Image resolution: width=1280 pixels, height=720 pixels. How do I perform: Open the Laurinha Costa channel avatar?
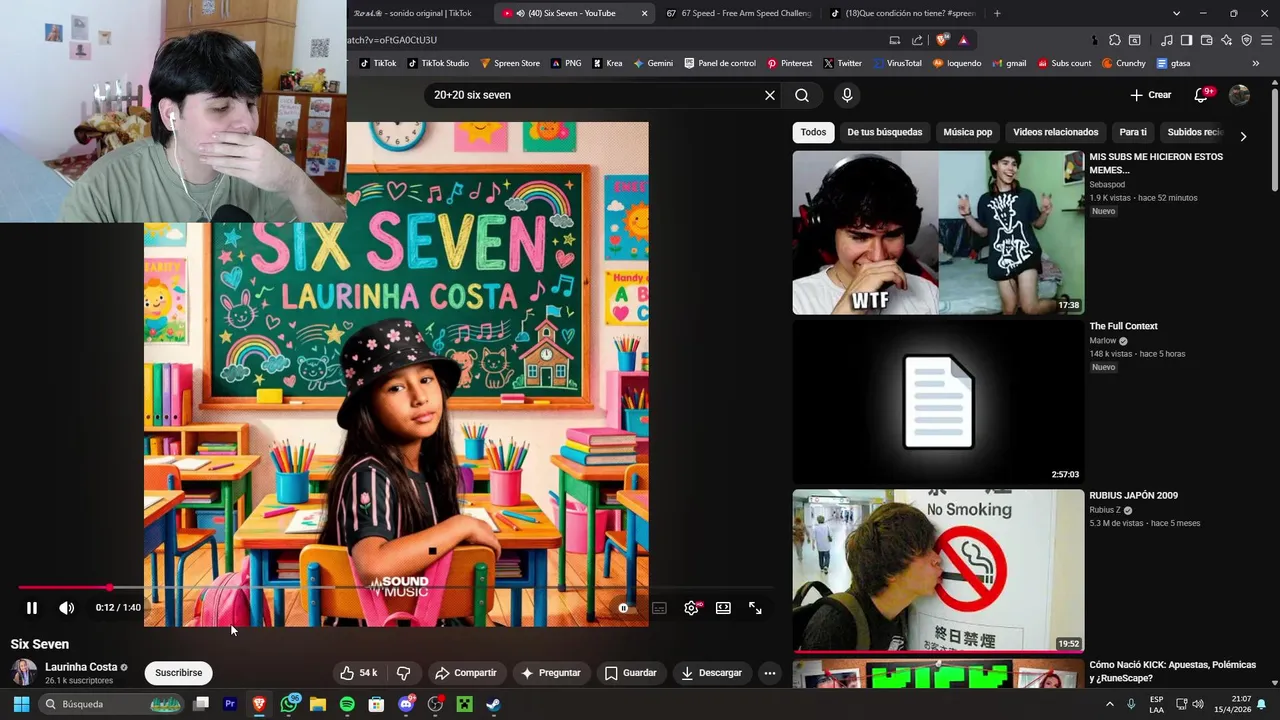[24, 672]
